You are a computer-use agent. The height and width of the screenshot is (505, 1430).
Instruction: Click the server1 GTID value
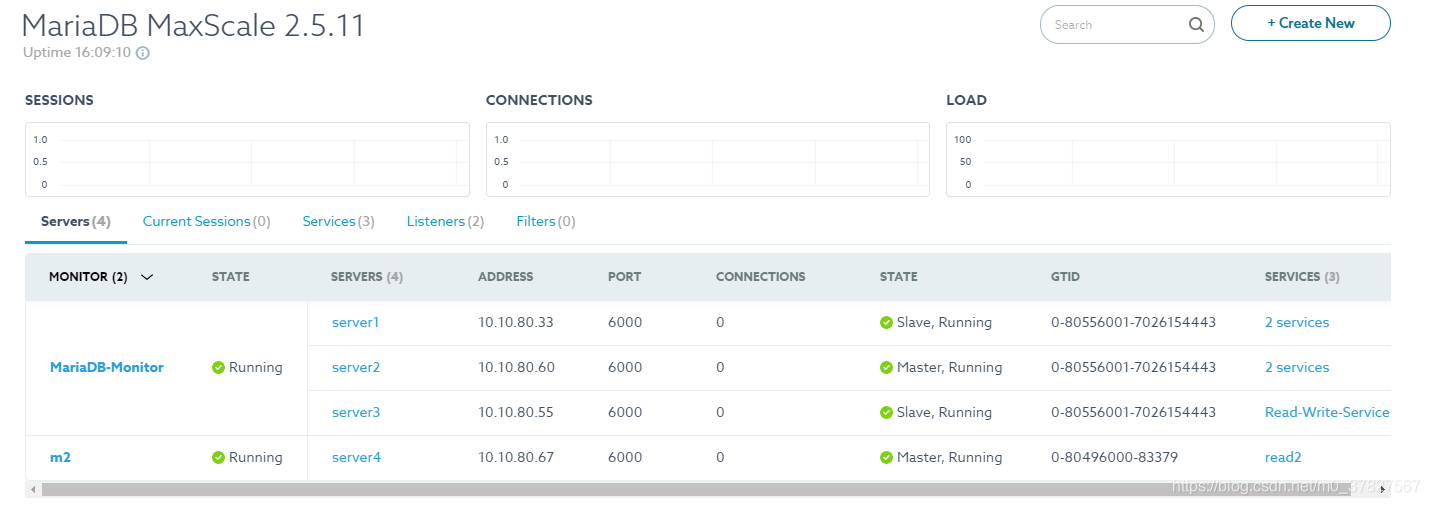coord(1133,322)
